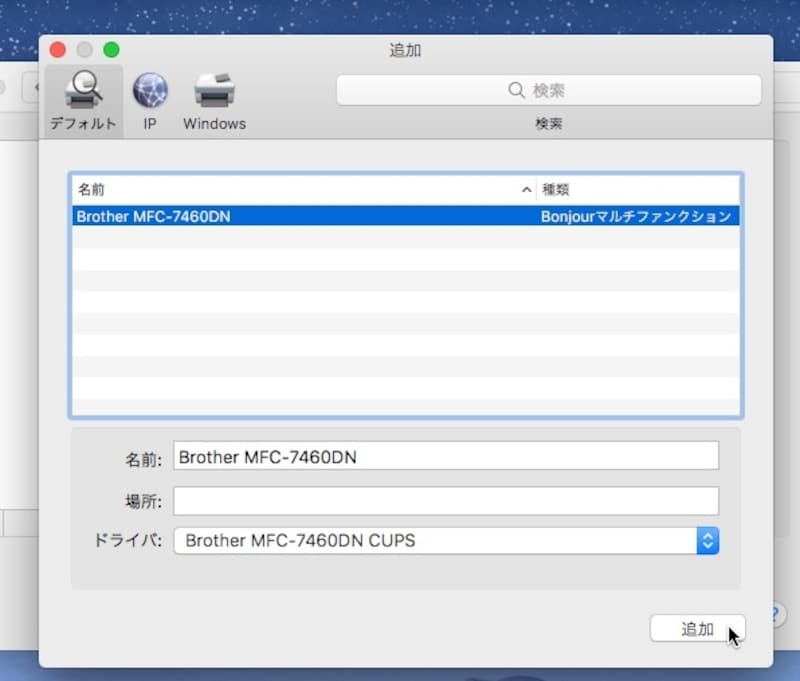This screenshot has width=800, height=681.
Task: Sort list by 種類 column header
Action: [636, 189]
